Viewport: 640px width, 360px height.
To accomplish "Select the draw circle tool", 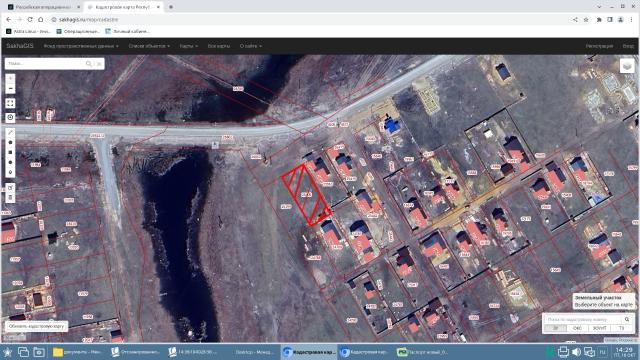I will coord(11,162).
